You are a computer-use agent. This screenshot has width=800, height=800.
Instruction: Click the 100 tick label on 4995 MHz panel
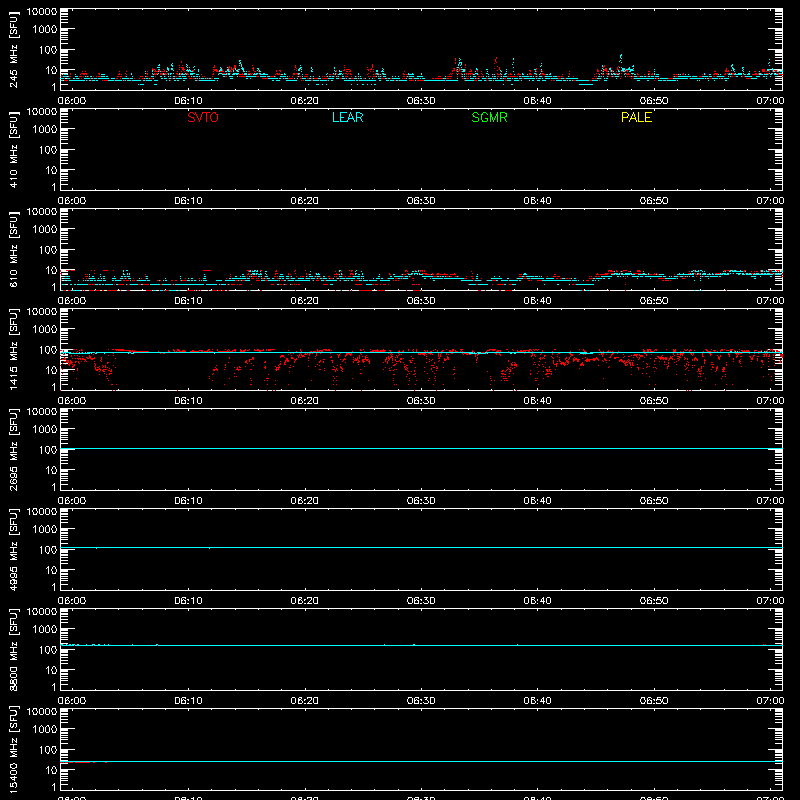(46, 550)
